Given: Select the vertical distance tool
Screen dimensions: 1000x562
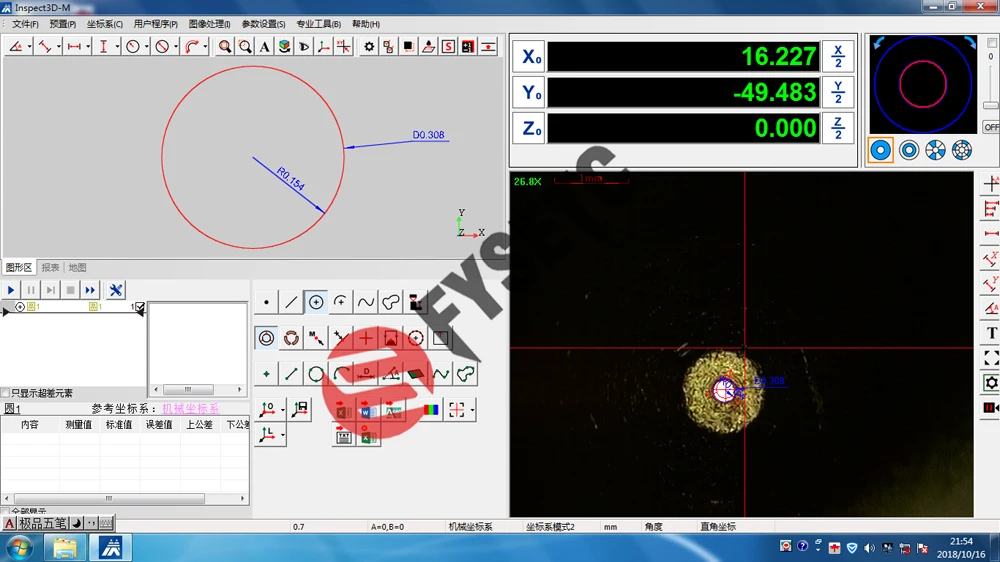Looking at the screenshot, I should point(103,47).
